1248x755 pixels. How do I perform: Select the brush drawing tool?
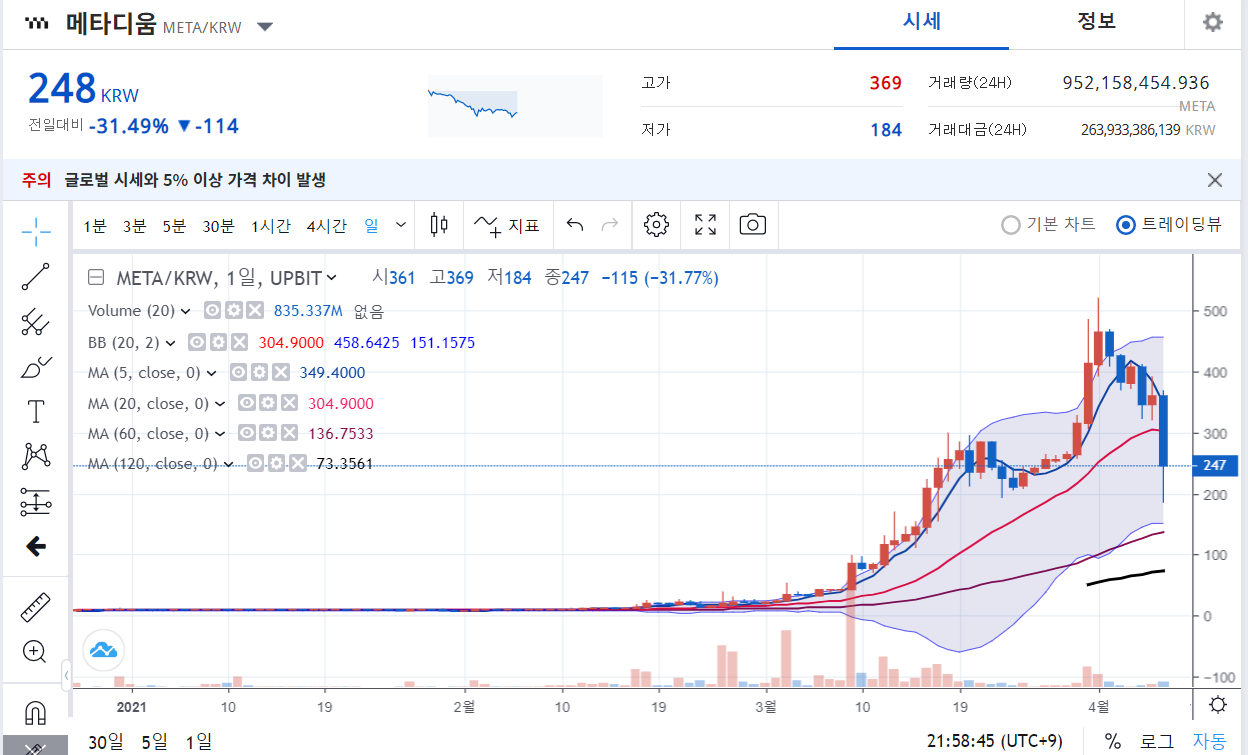click(36, 367)
